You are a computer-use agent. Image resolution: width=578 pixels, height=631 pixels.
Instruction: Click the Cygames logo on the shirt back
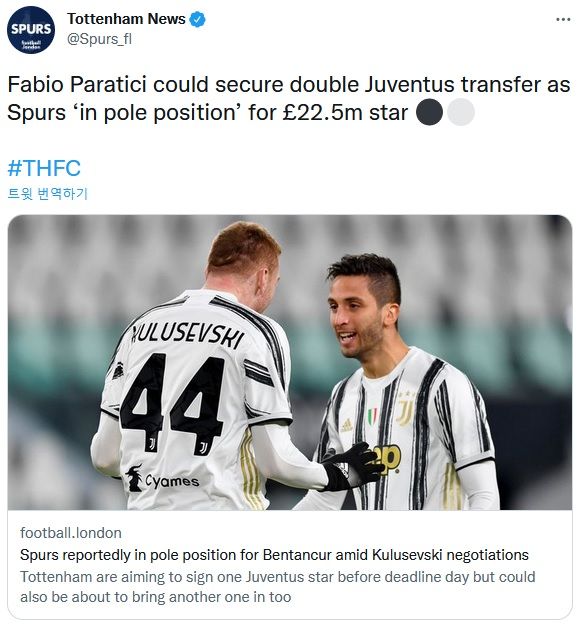coord(162,479)
